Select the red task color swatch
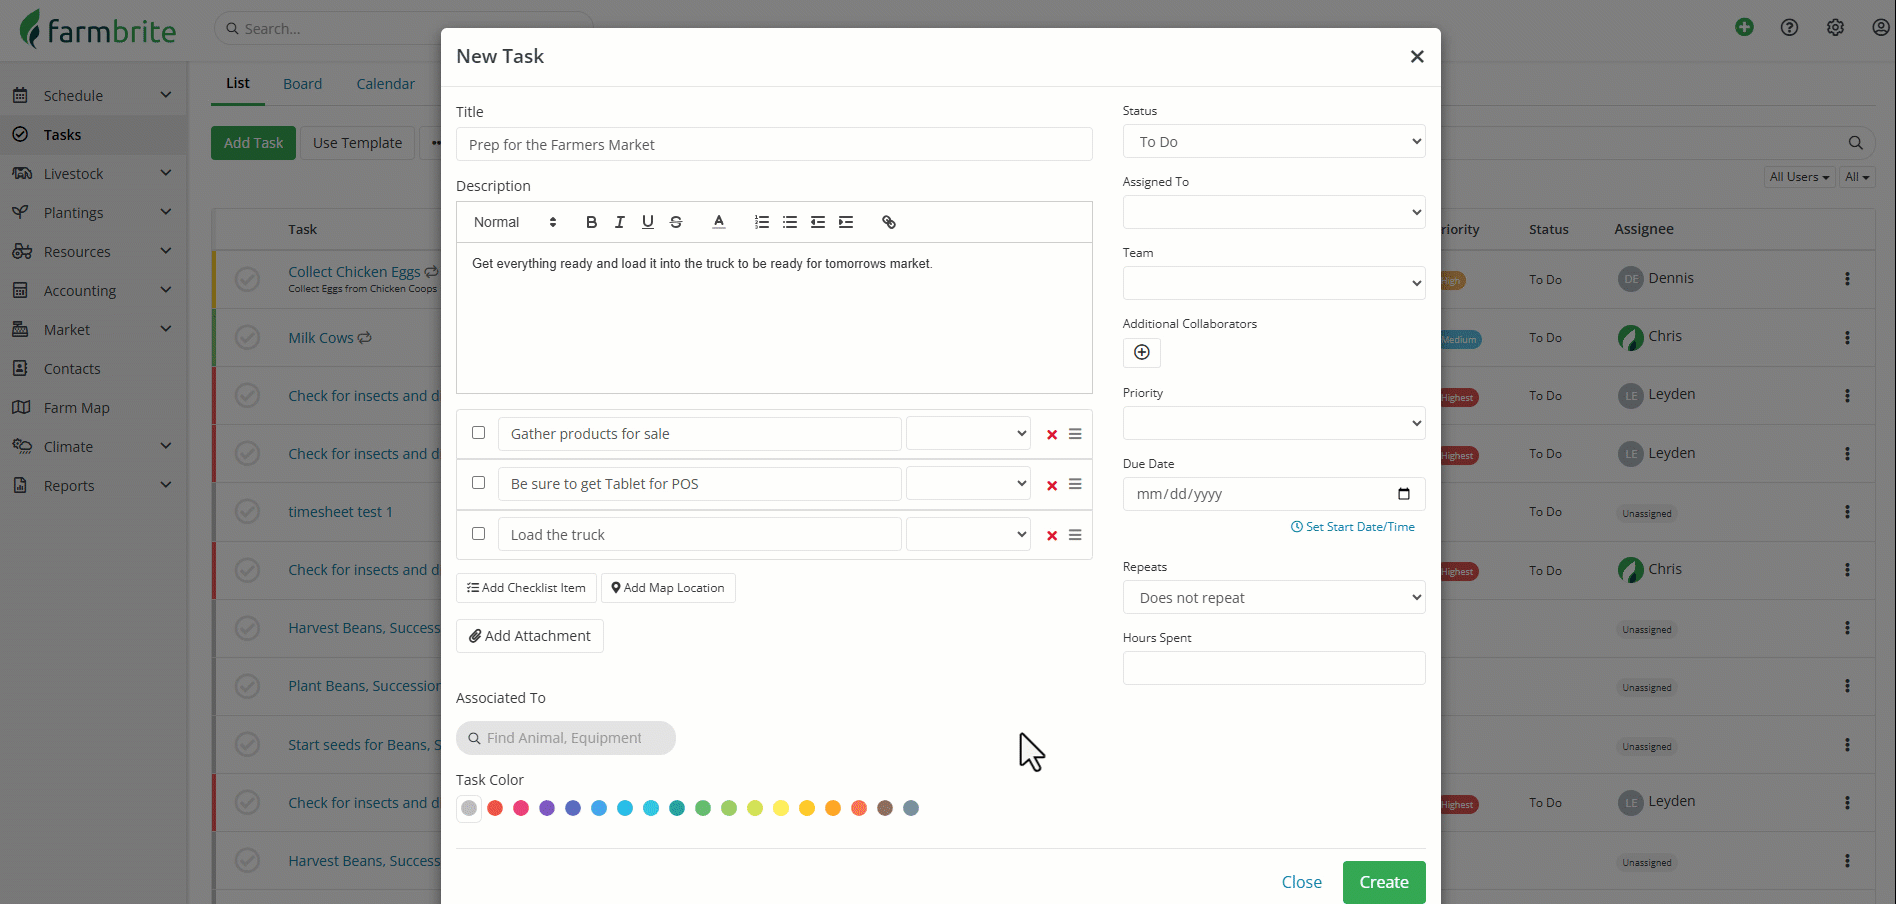Screen dimensions: 1896x904 495,808
